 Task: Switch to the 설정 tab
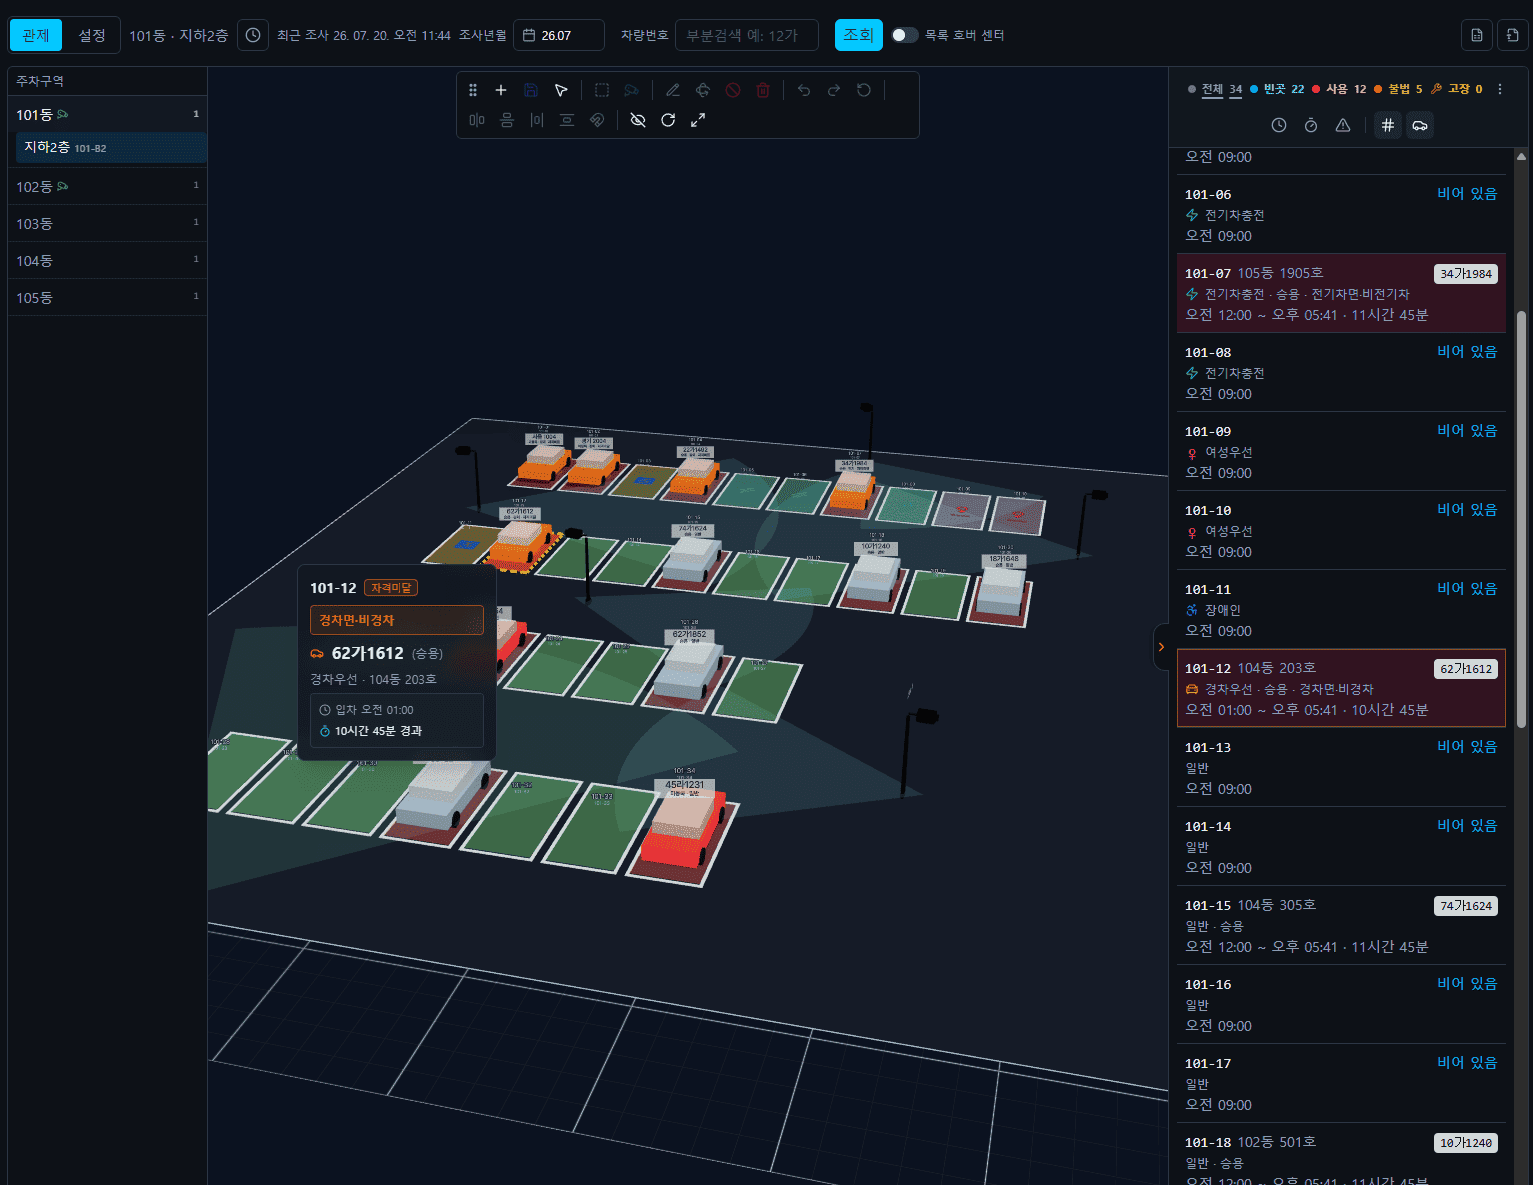coord(92,35)
